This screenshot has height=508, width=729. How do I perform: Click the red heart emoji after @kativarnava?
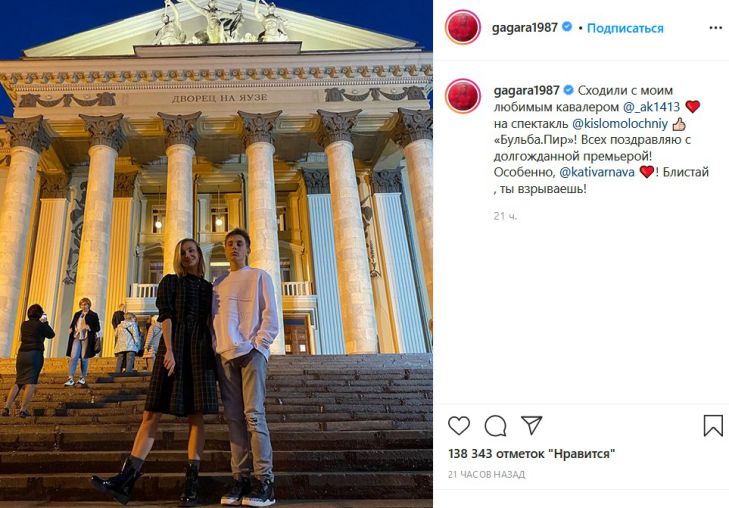[646, 172]
